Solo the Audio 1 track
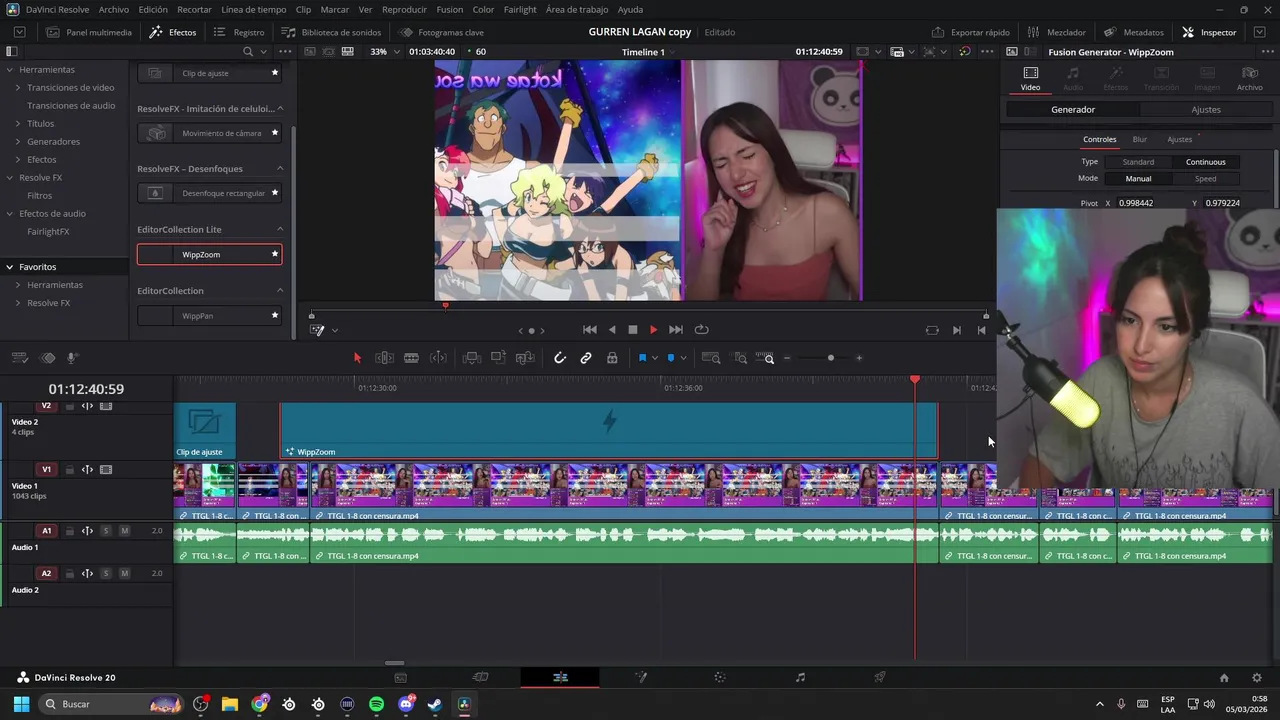 105,531
